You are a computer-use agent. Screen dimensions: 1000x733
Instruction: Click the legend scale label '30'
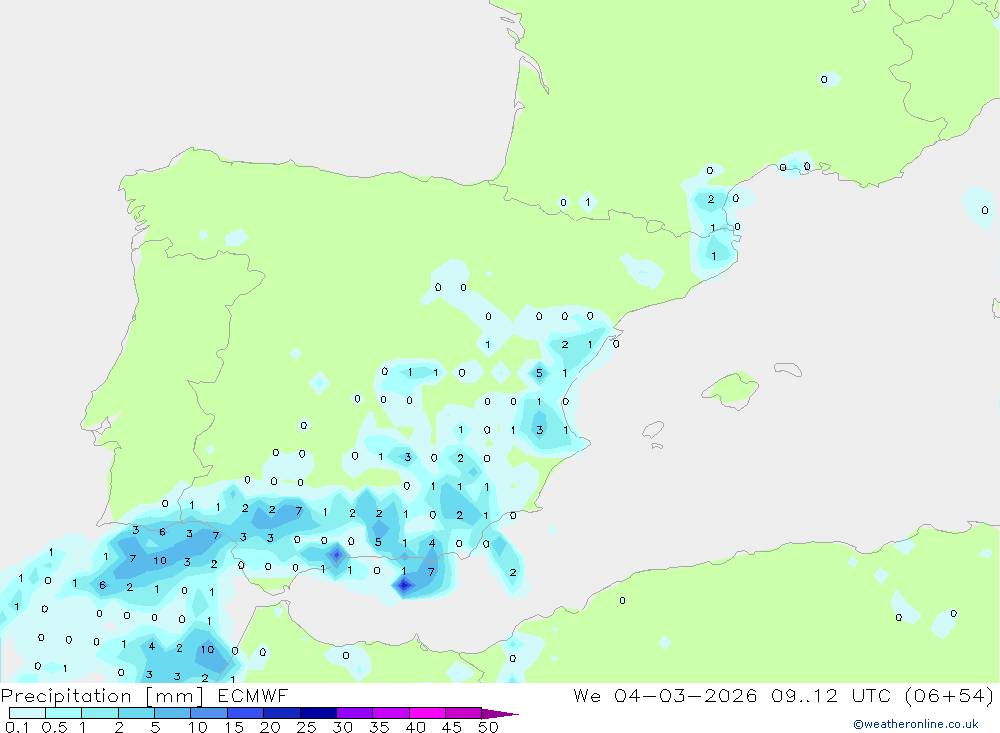coord(343,727)
